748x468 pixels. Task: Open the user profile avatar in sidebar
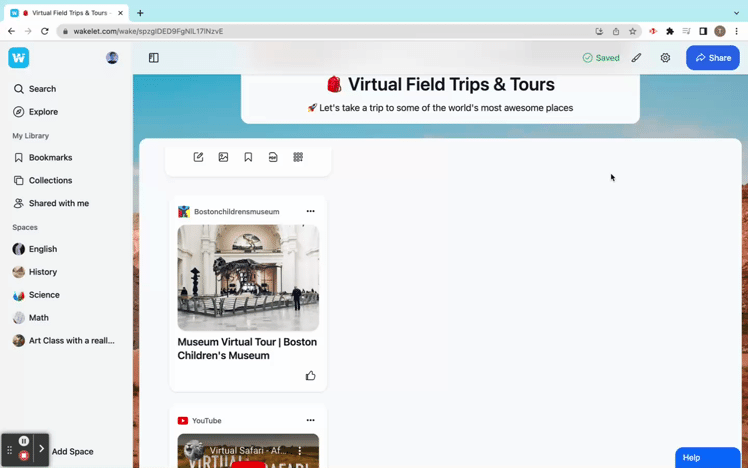[112, 58]
